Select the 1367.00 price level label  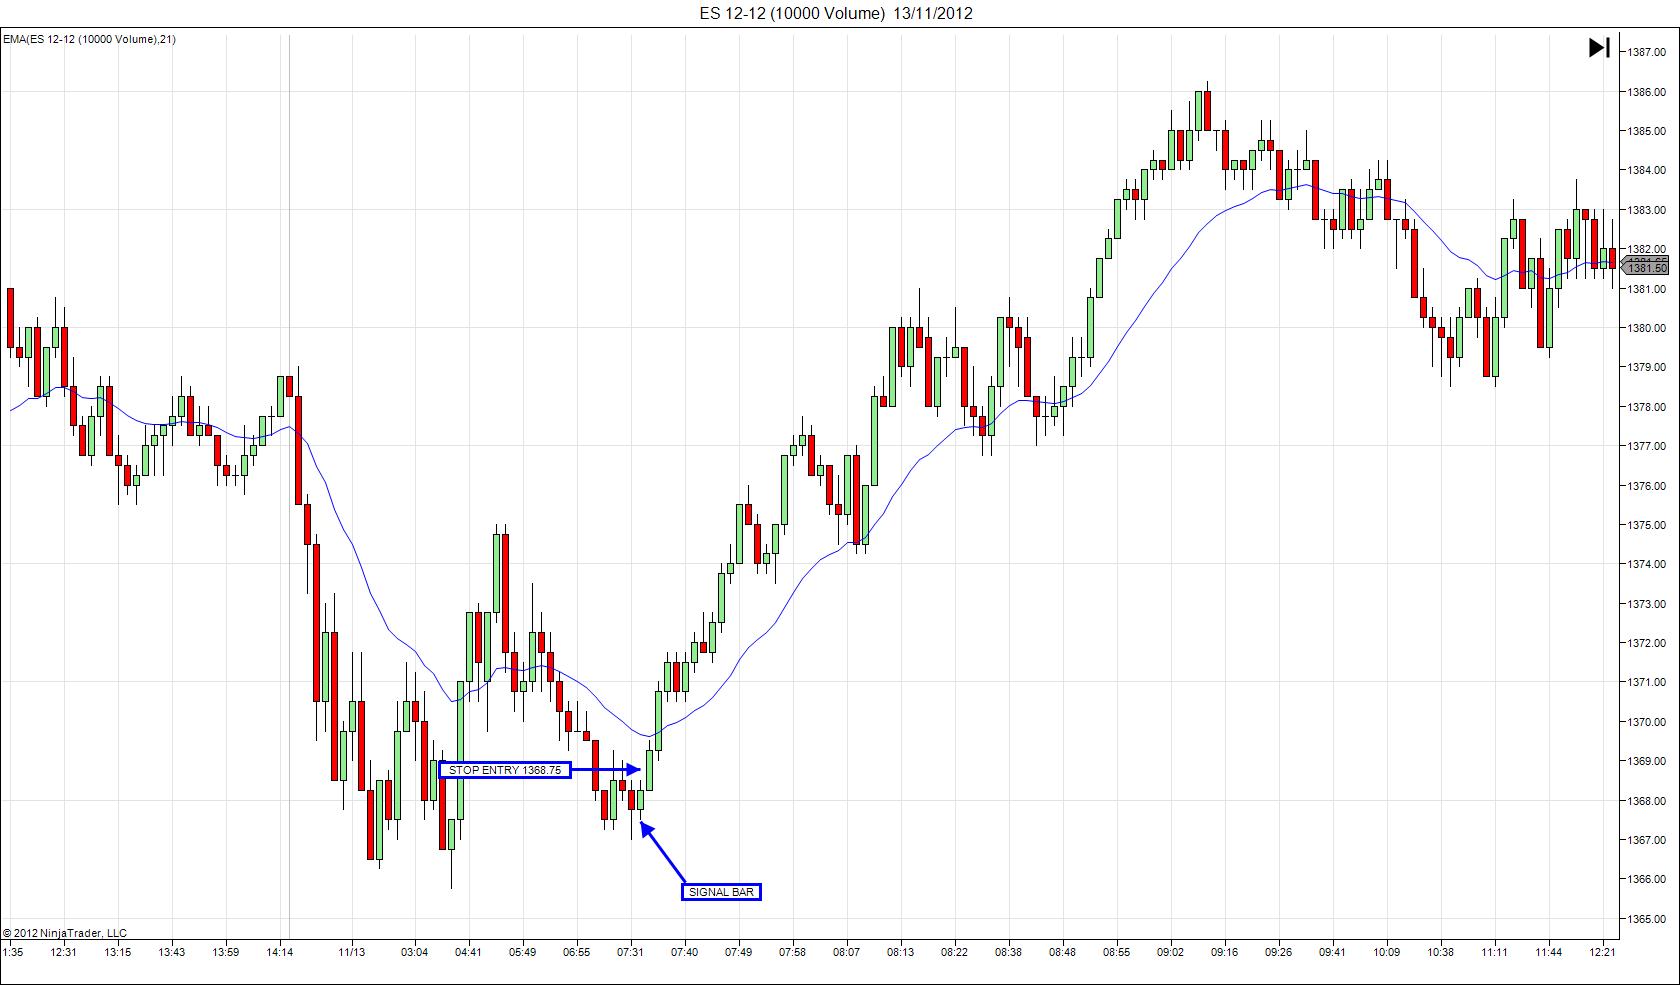click(x=1646, y=840)
